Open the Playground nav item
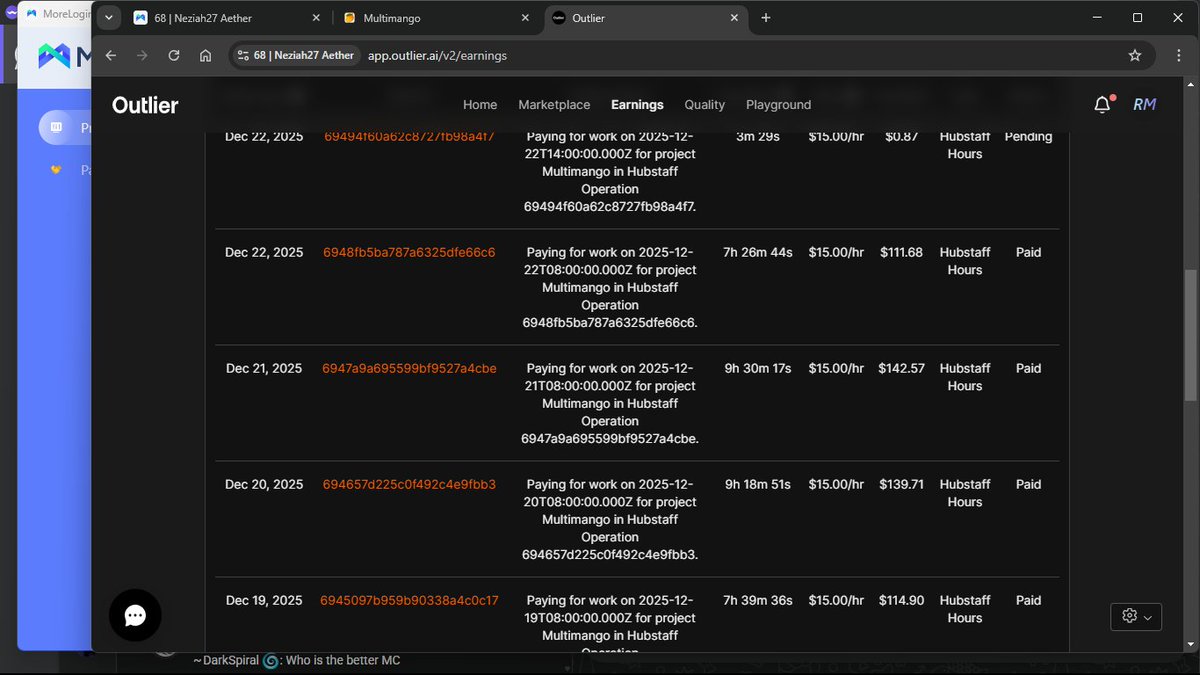The image size is (1200, 675). (x=778, y=105)
